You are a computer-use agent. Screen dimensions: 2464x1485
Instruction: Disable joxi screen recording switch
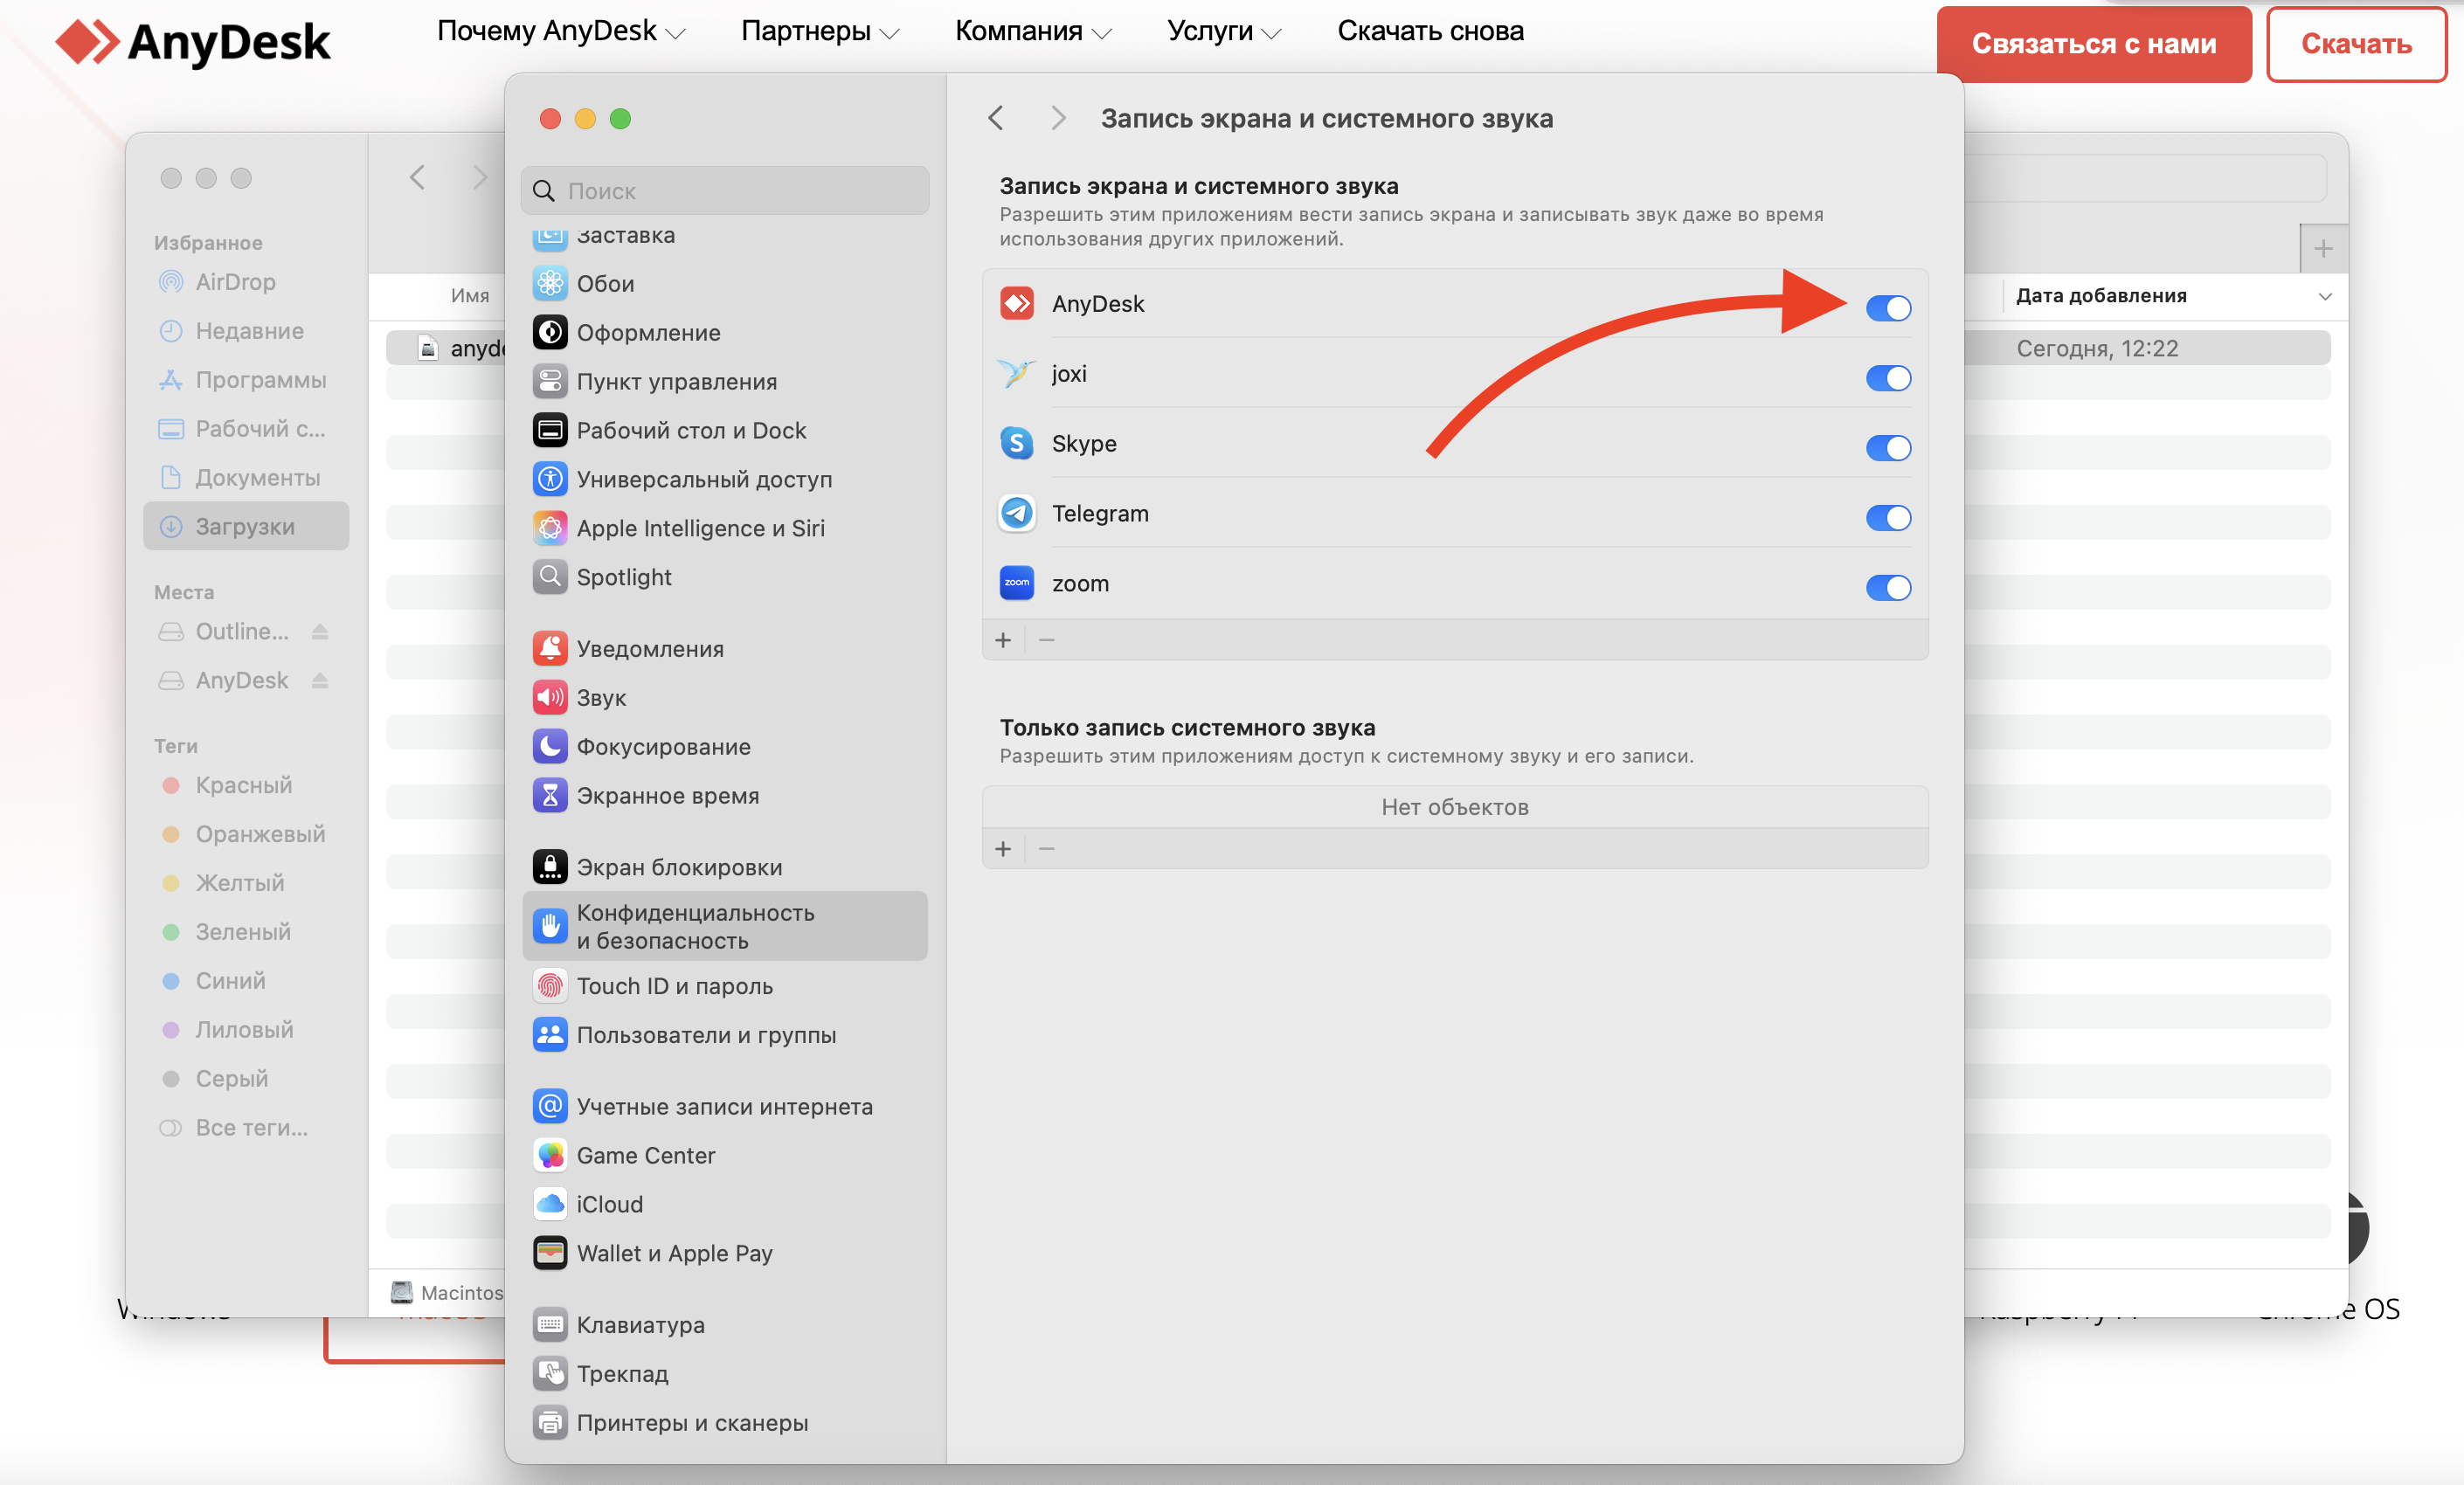point(1888,378)
